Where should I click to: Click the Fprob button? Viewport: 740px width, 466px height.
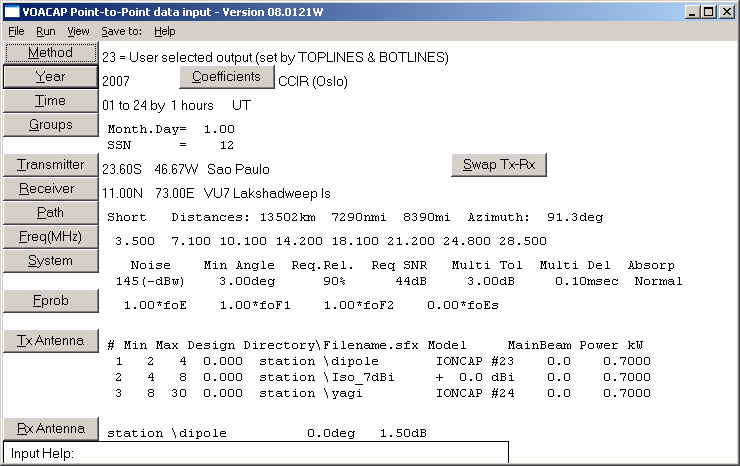[x=50, y=301]
